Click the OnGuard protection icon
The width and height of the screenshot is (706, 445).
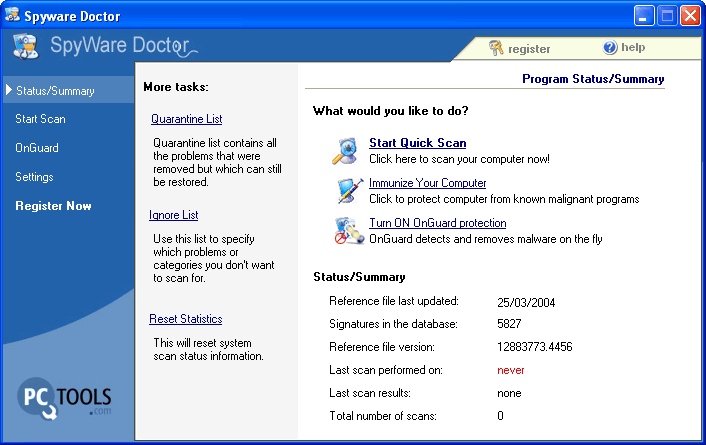coord(349,231)
